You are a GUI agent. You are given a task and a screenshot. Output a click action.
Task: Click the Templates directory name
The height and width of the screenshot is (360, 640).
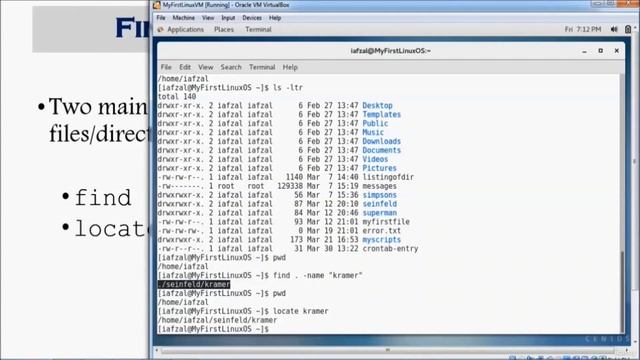click(x=382, y=114)
